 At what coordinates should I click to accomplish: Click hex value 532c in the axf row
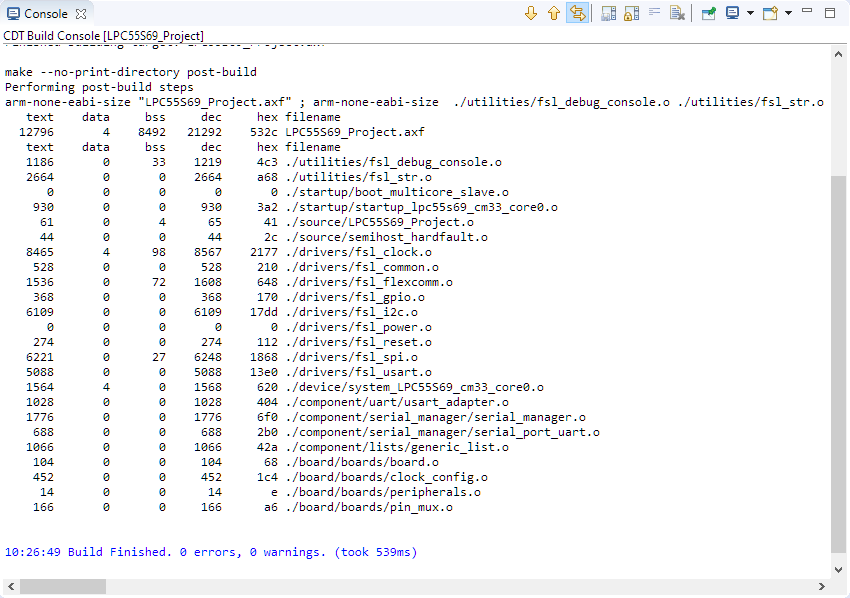point(263,132)
